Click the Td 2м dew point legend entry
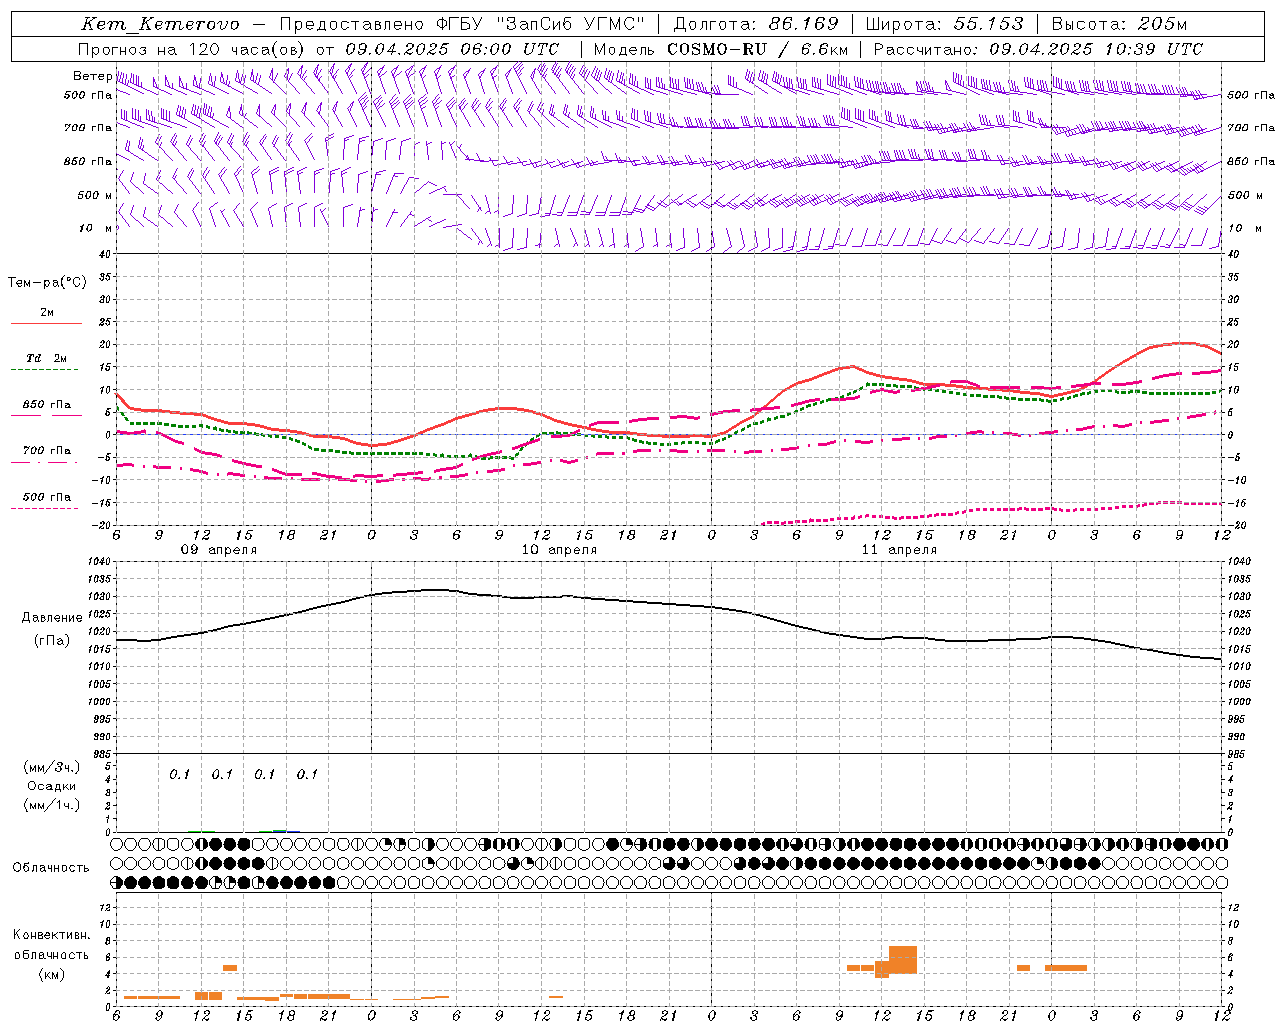This screenshot has width=1280, height=1024. click(x=47, y=358)
